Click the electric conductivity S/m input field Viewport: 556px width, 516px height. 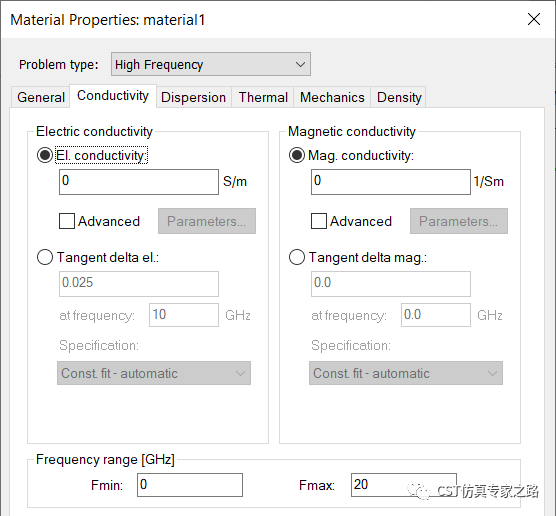click(x=139, y=182)
